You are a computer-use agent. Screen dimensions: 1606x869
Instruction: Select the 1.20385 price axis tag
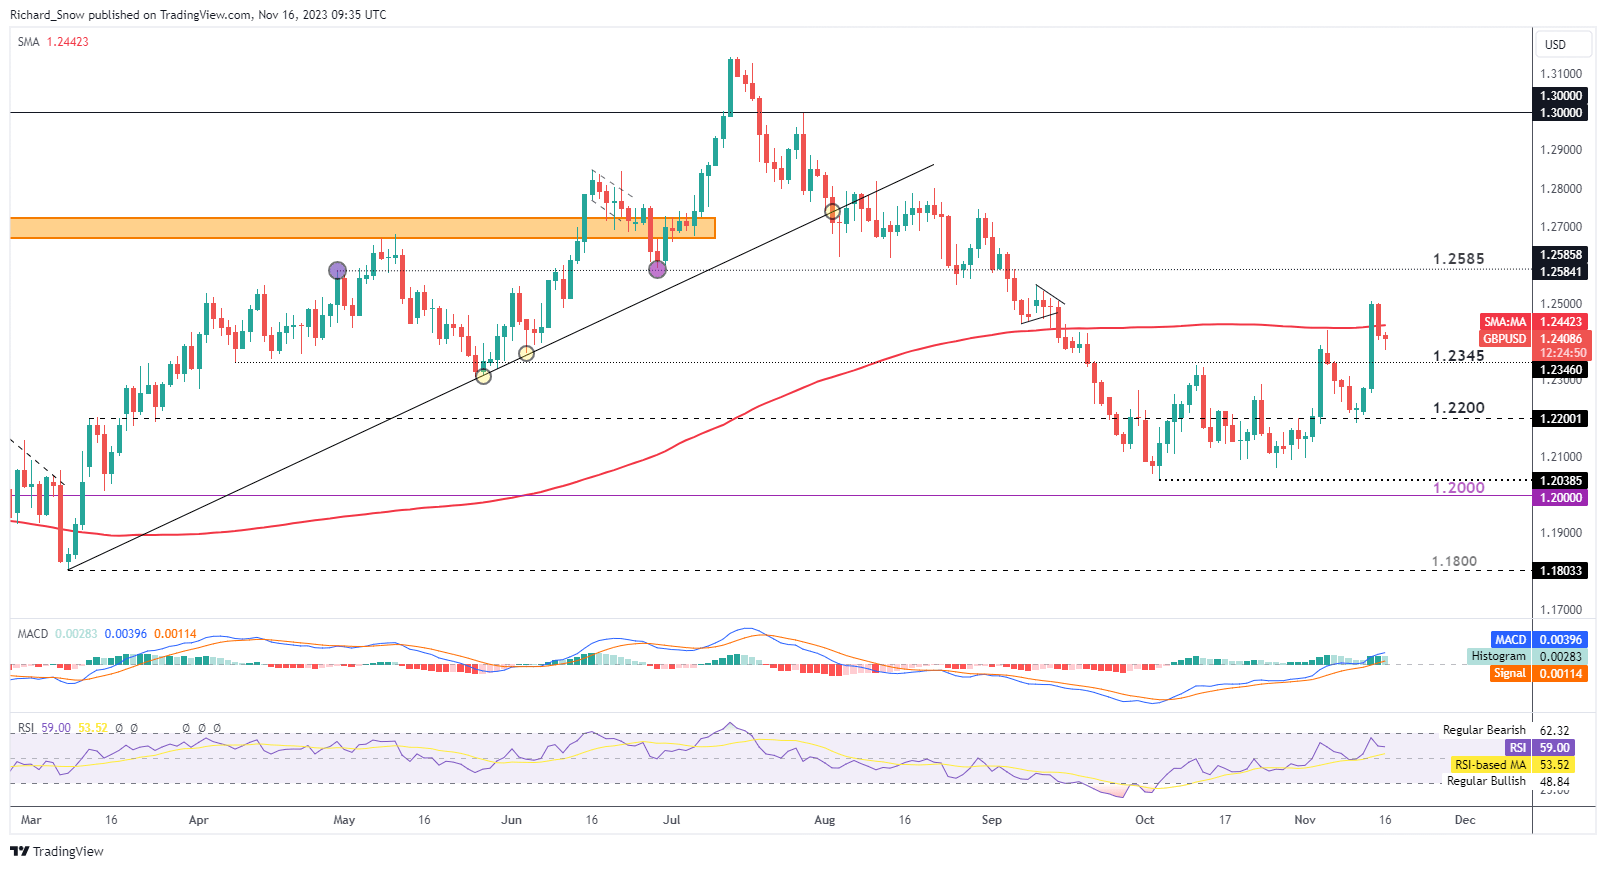tap(1560, 481)
